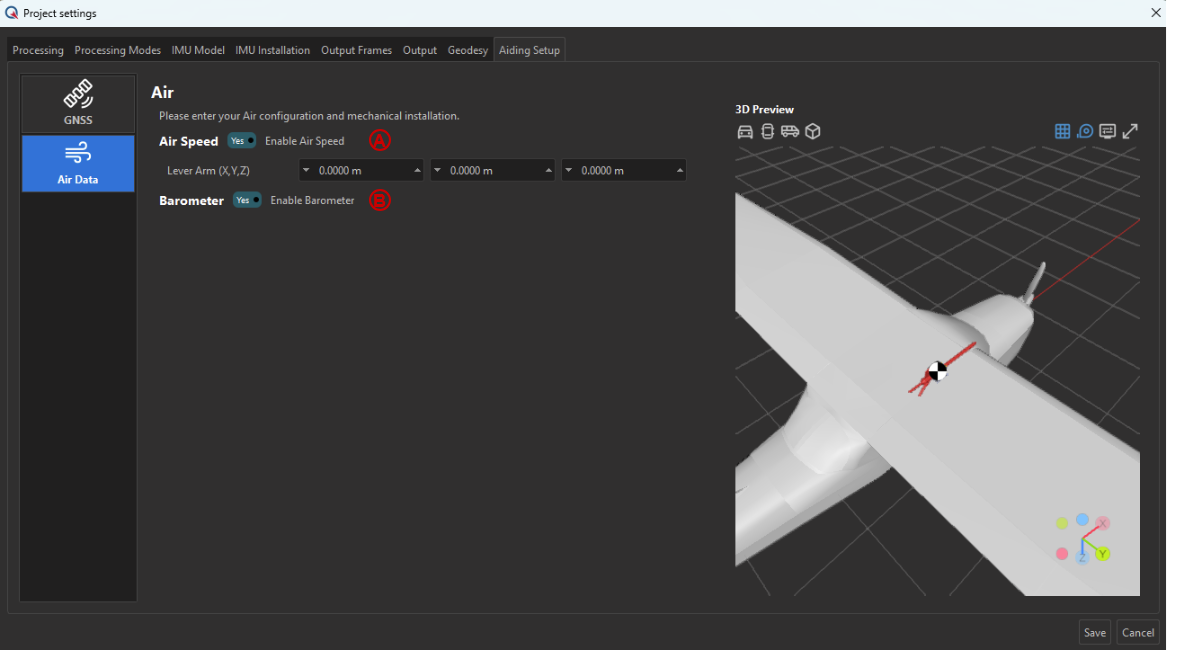Image resolution: width=1186 pixels, height=670 pixels.
Task: Select the Air Data sidebar panel
Action: 78,162
